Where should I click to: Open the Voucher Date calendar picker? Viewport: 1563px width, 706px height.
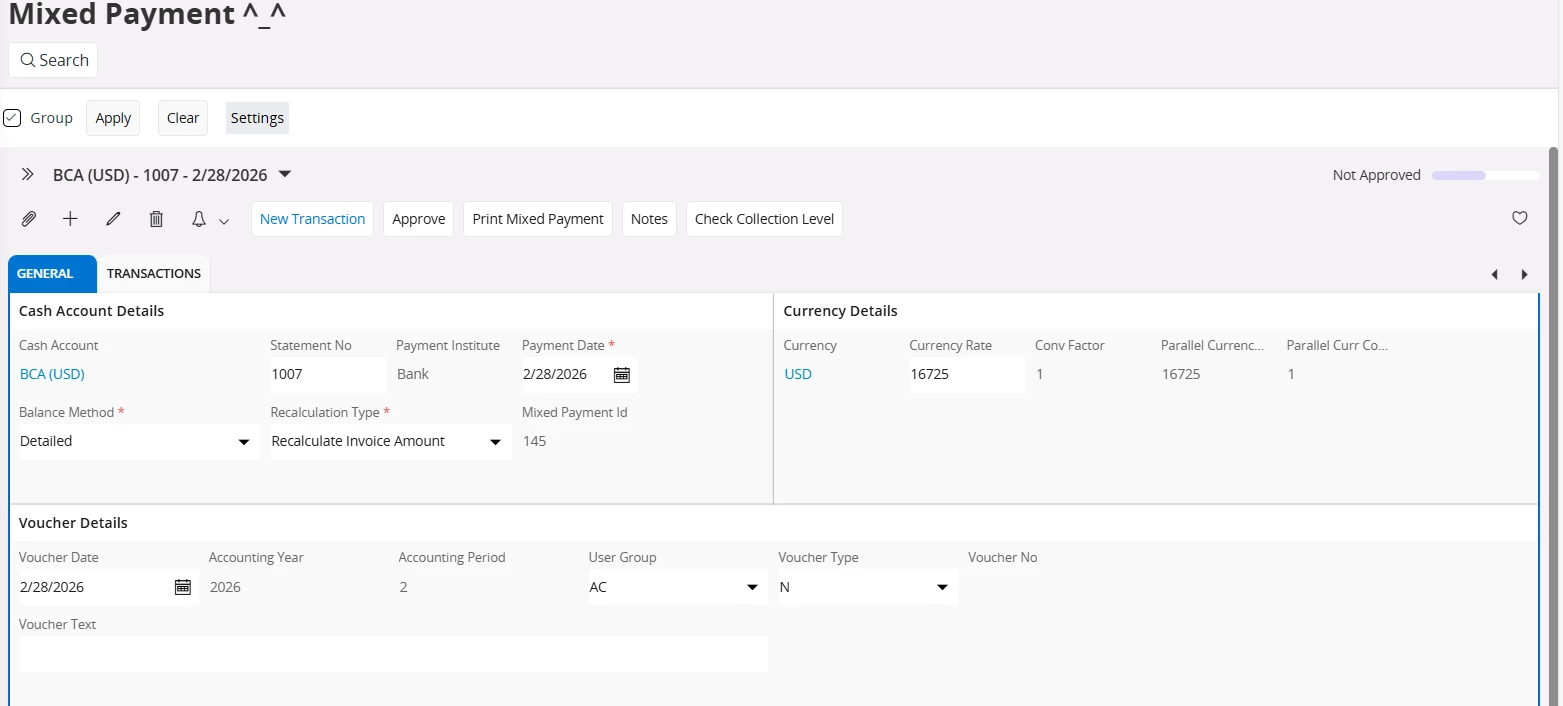point(183,587)
